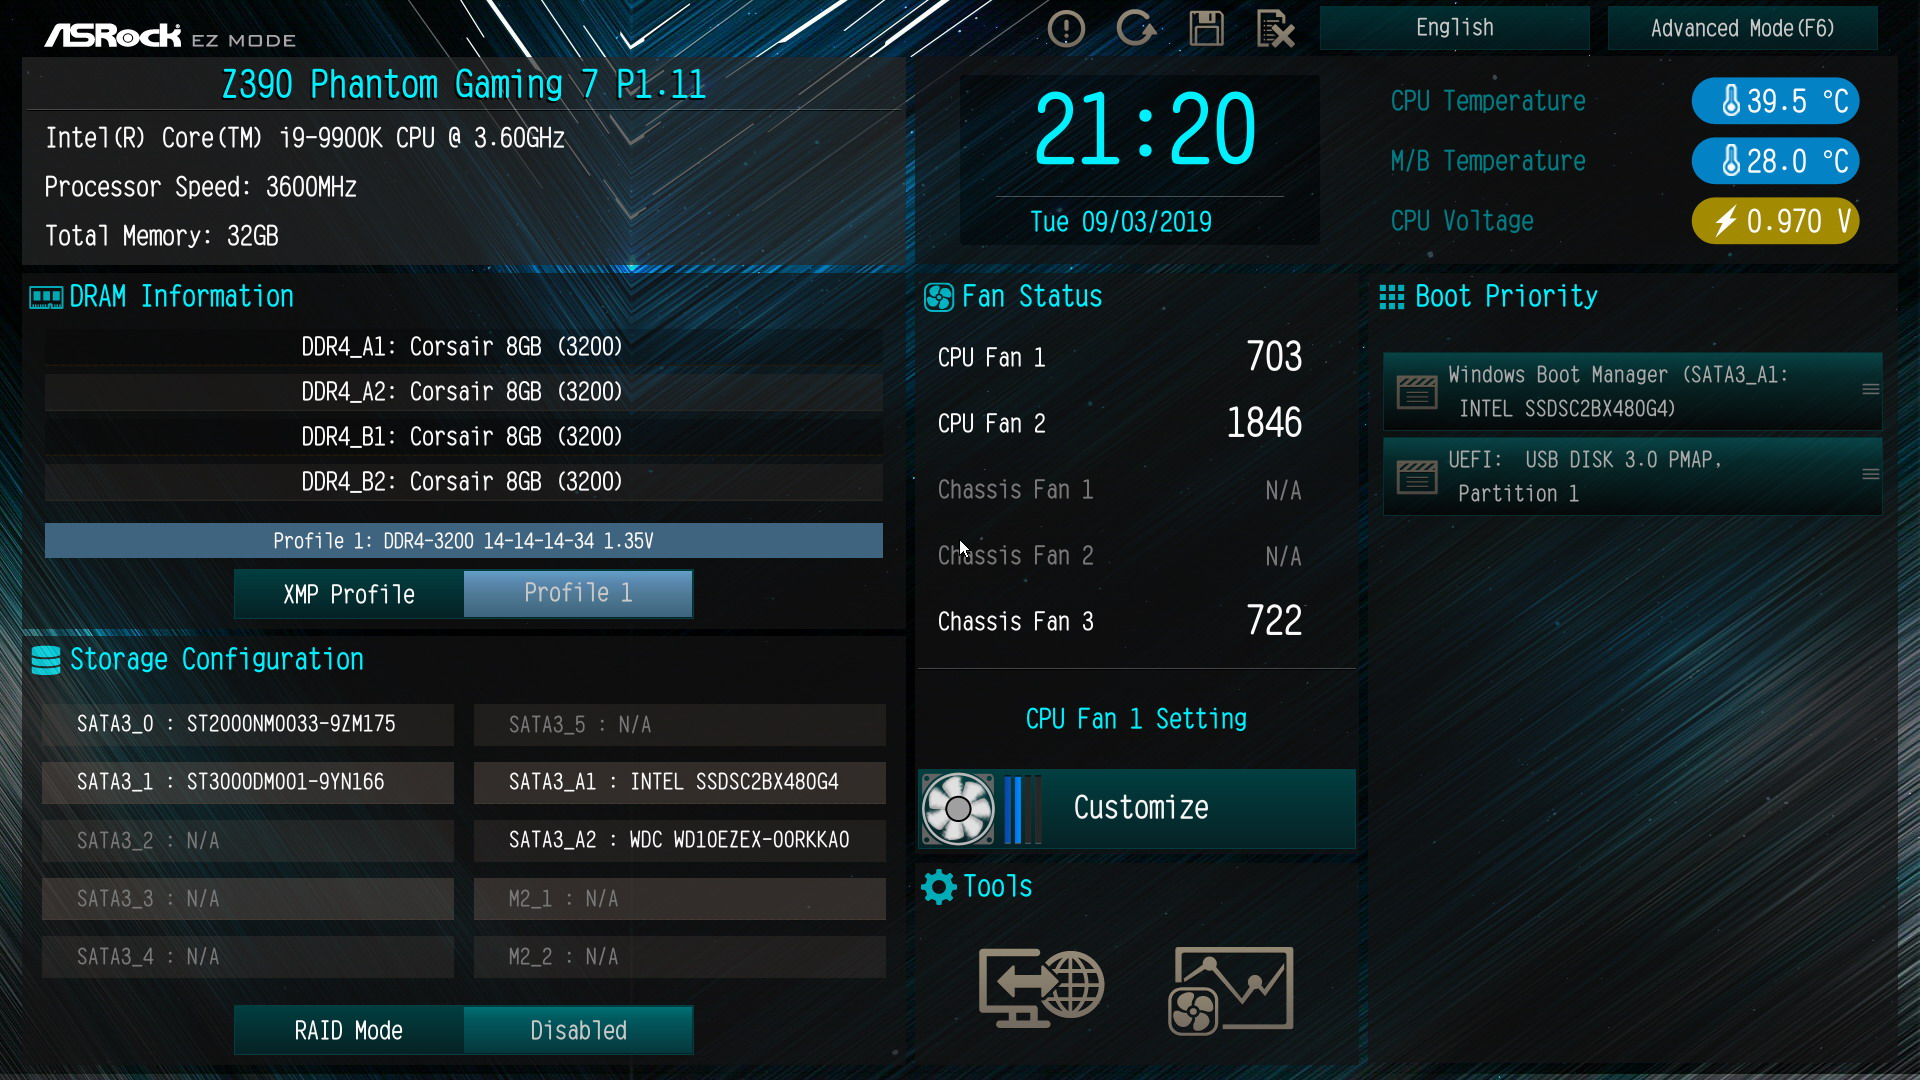Click the load defaults refresh icon
Image resolution: width=1920 pixels, height=1080 pixels.
(1136, 28)
